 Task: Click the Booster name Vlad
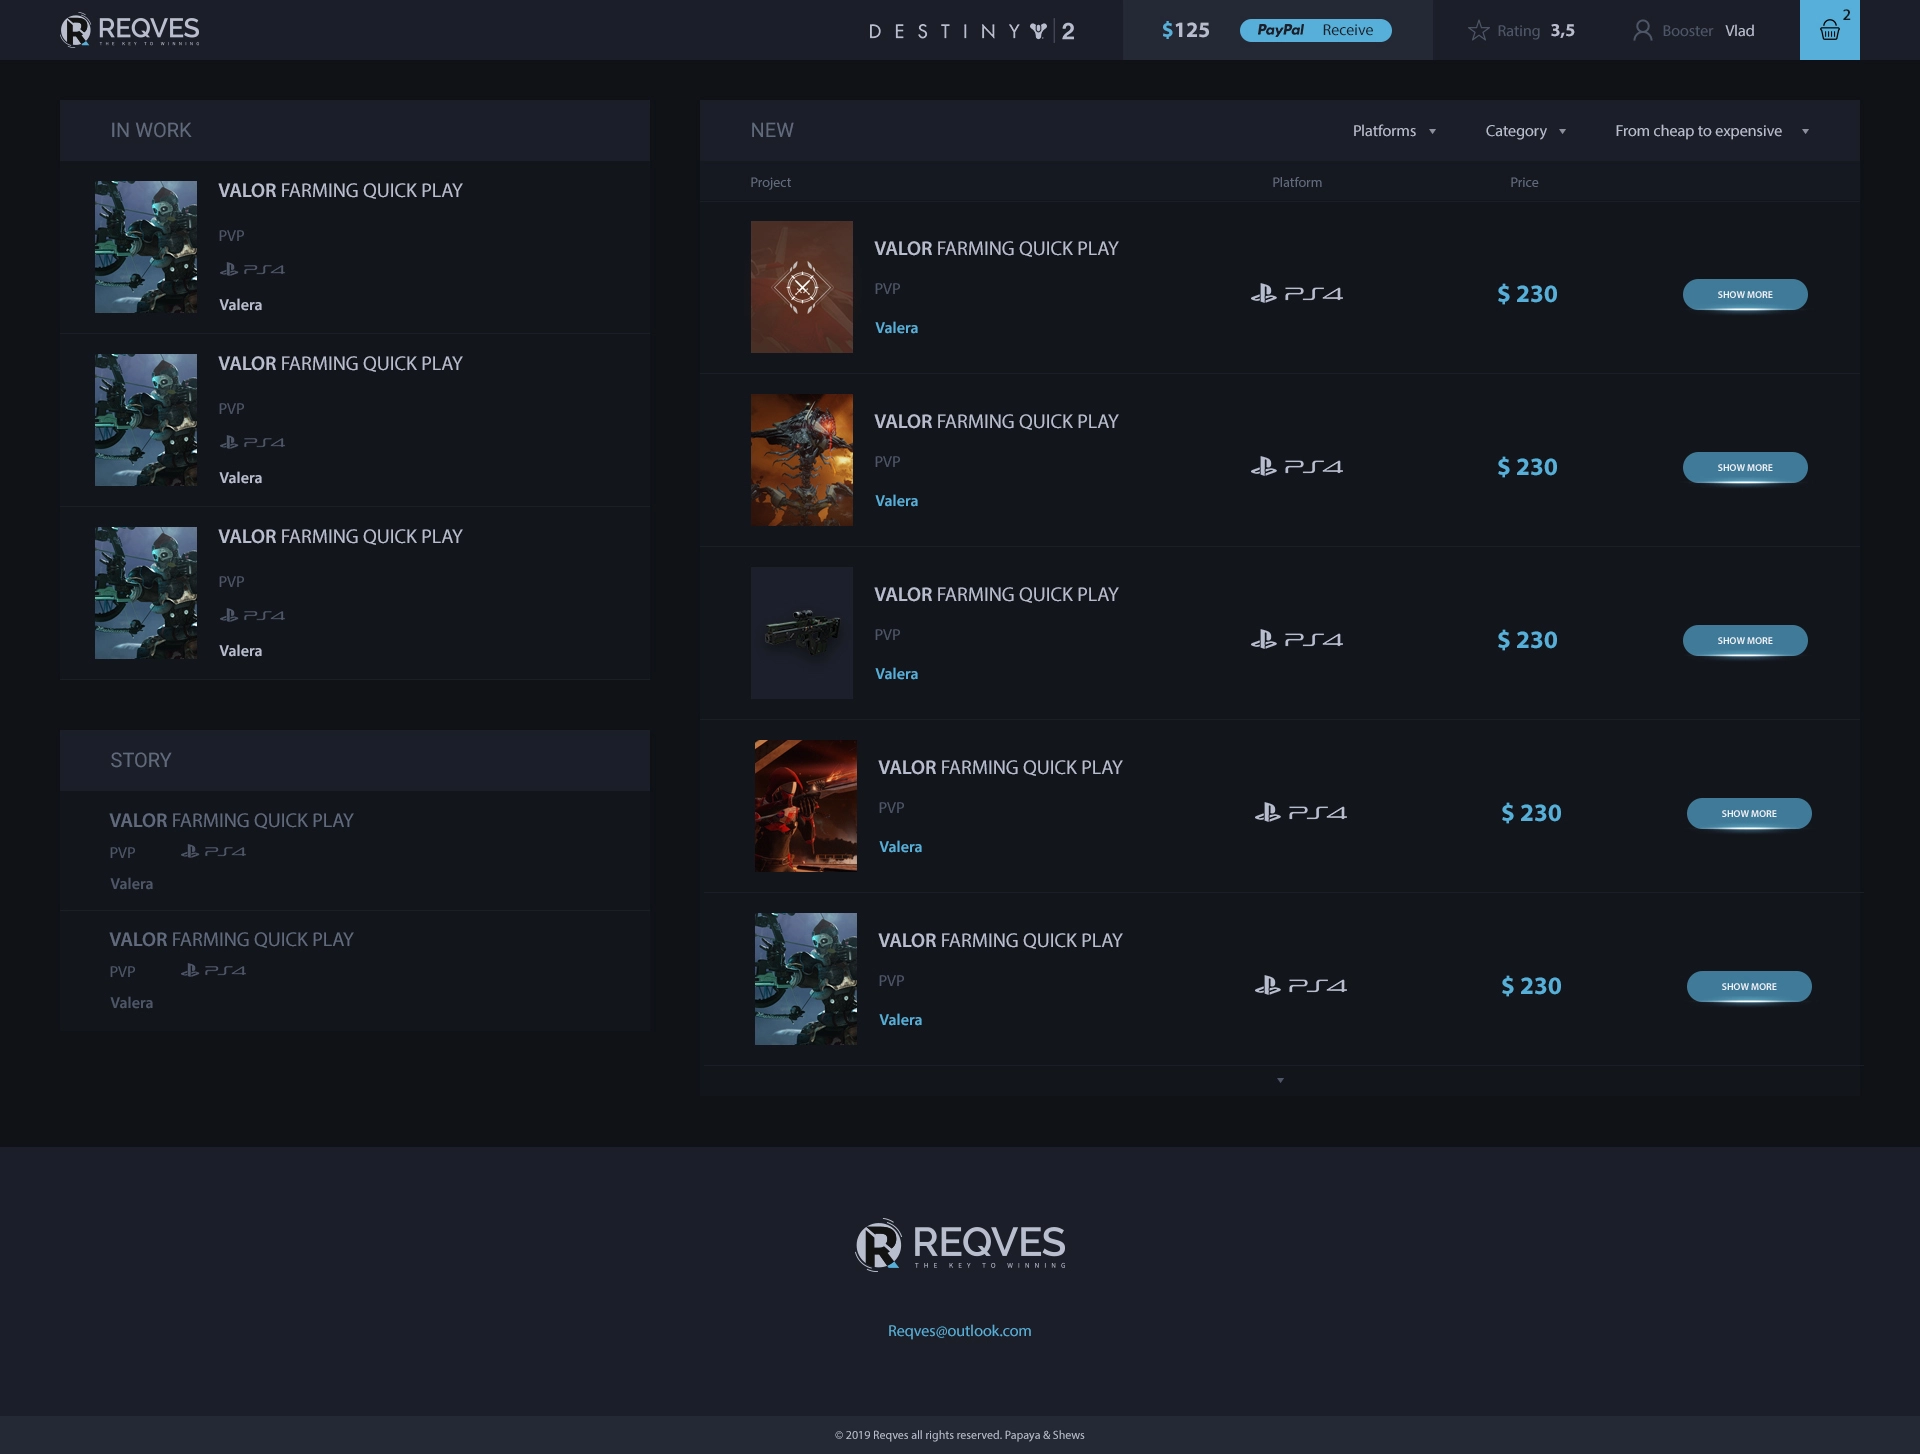(x=1739, y=31)
